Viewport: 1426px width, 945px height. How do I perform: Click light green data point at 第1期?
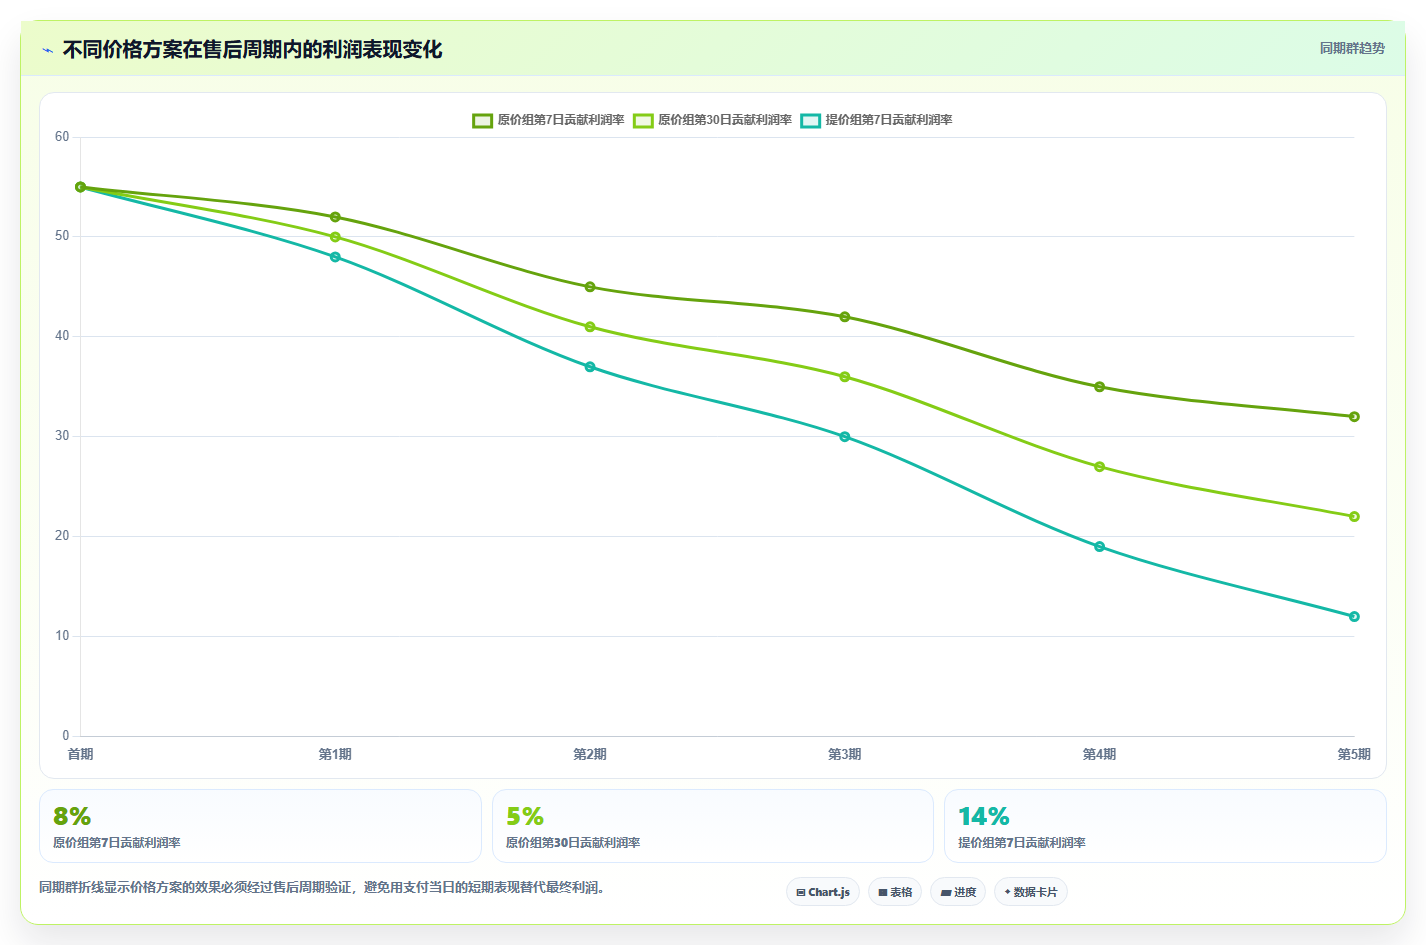pyautogui.click(x=335, y=237)
